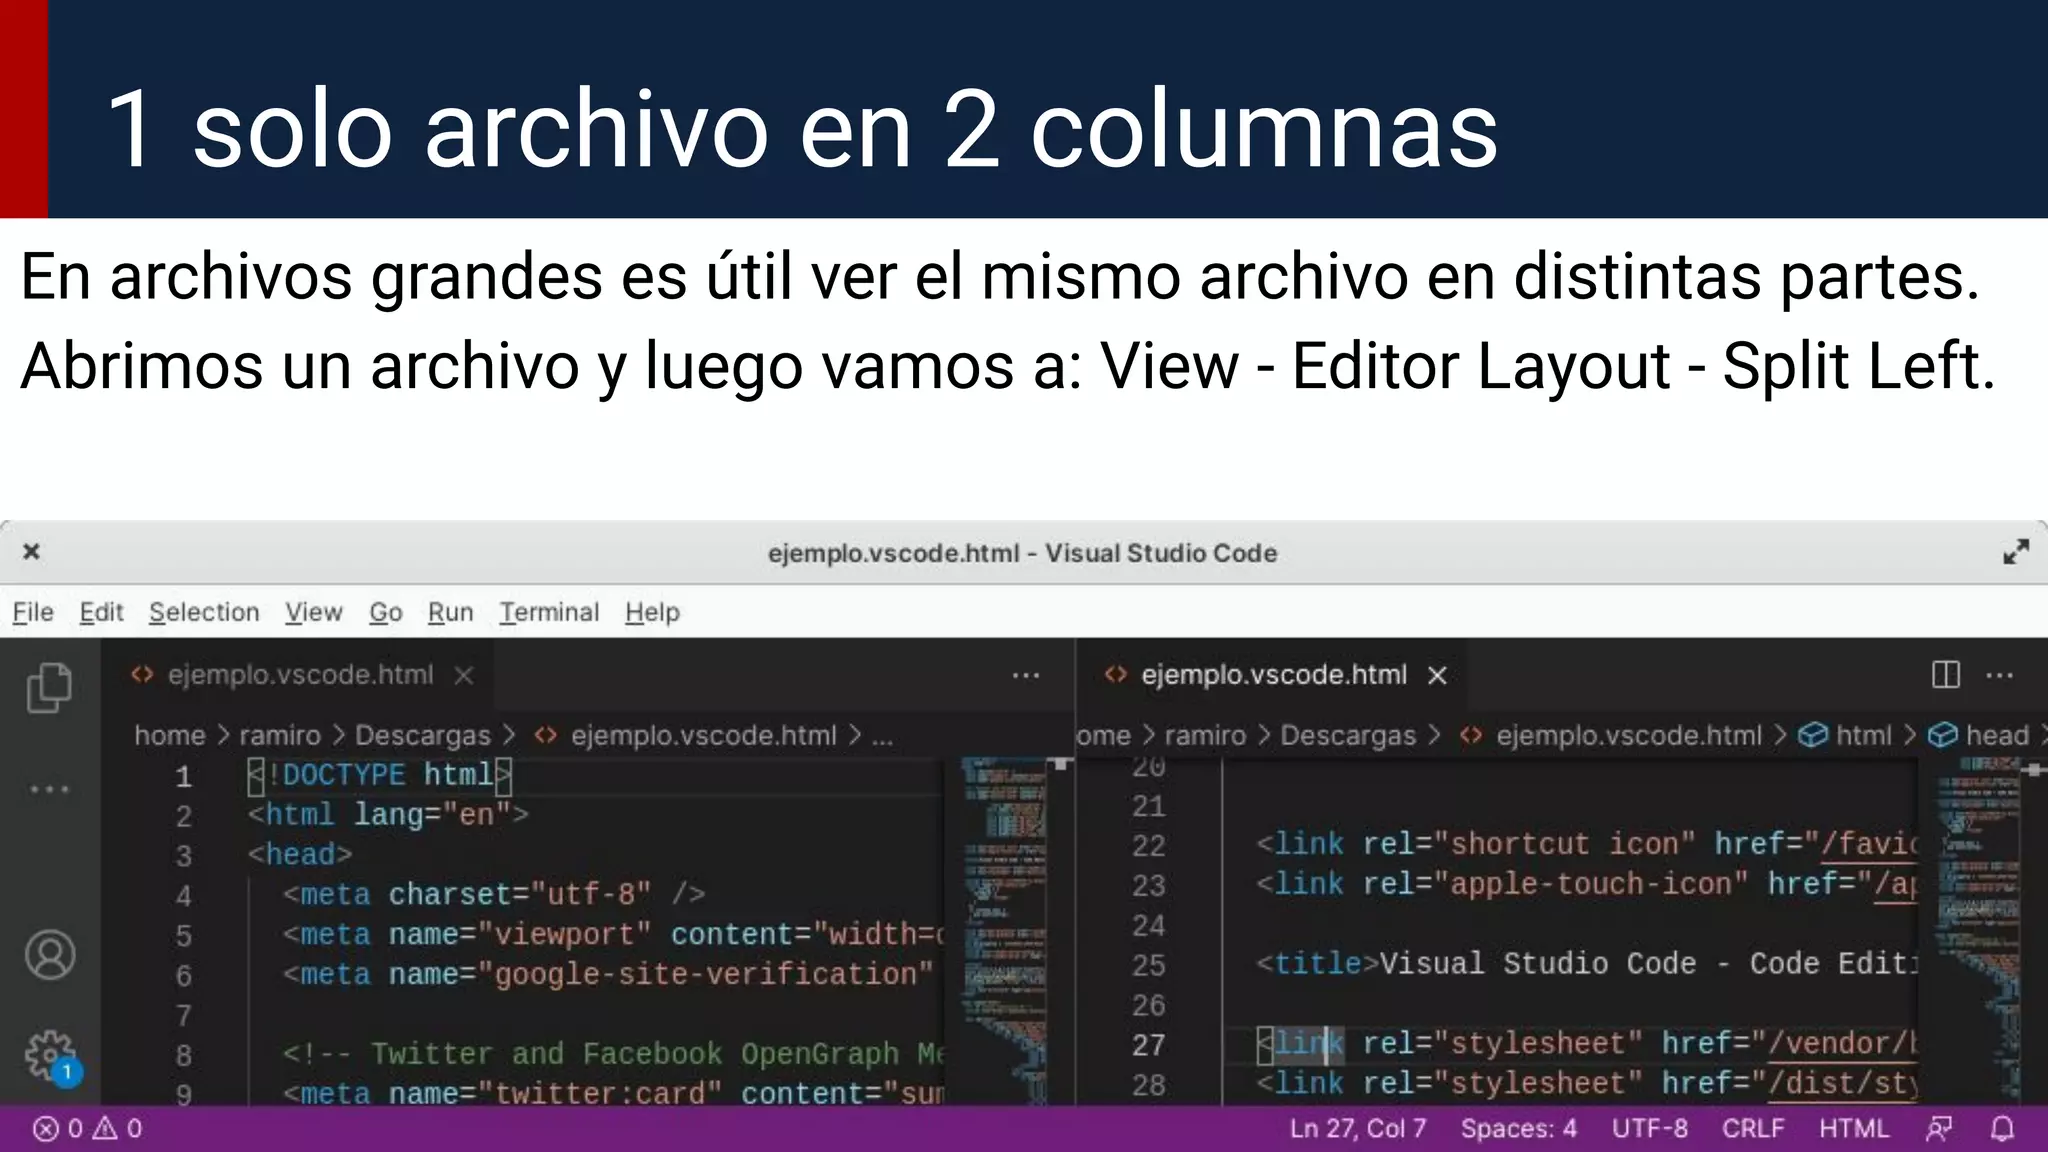The height and width of the screenshot is (1152, 2048).
Task: Click the shortcut icon link line
Action: coord(1586,844)
